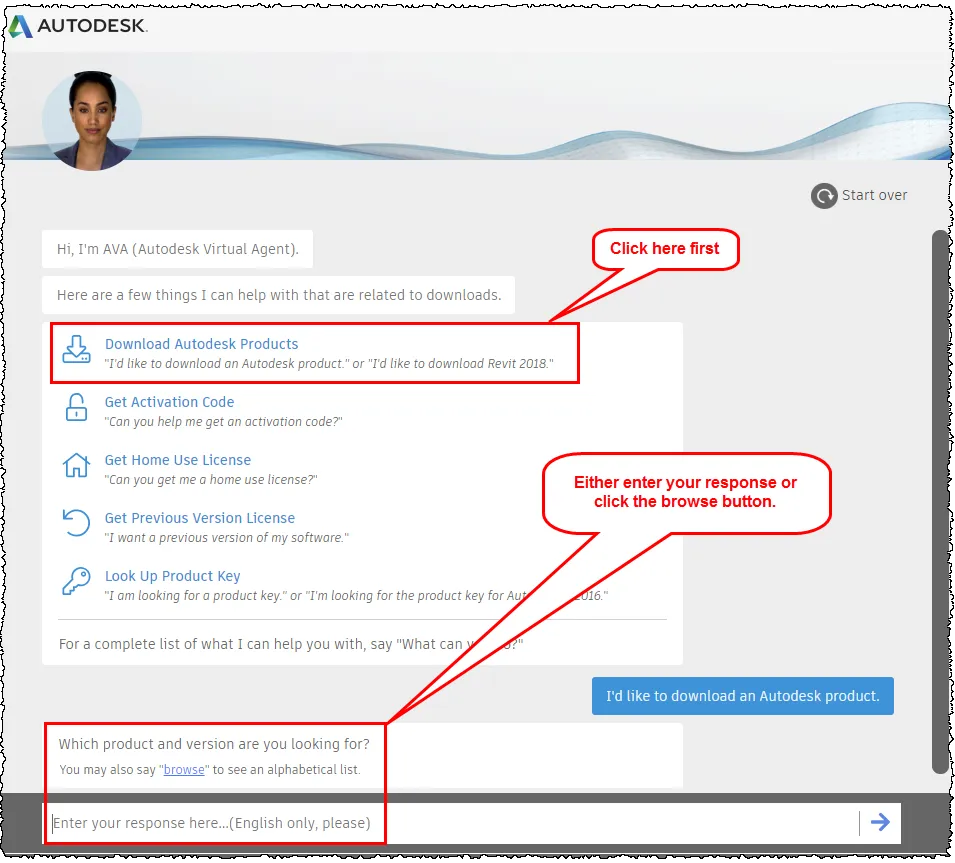955x863 pixels.
Task: Click the blue send arrow icon
Action: (880, 821)
